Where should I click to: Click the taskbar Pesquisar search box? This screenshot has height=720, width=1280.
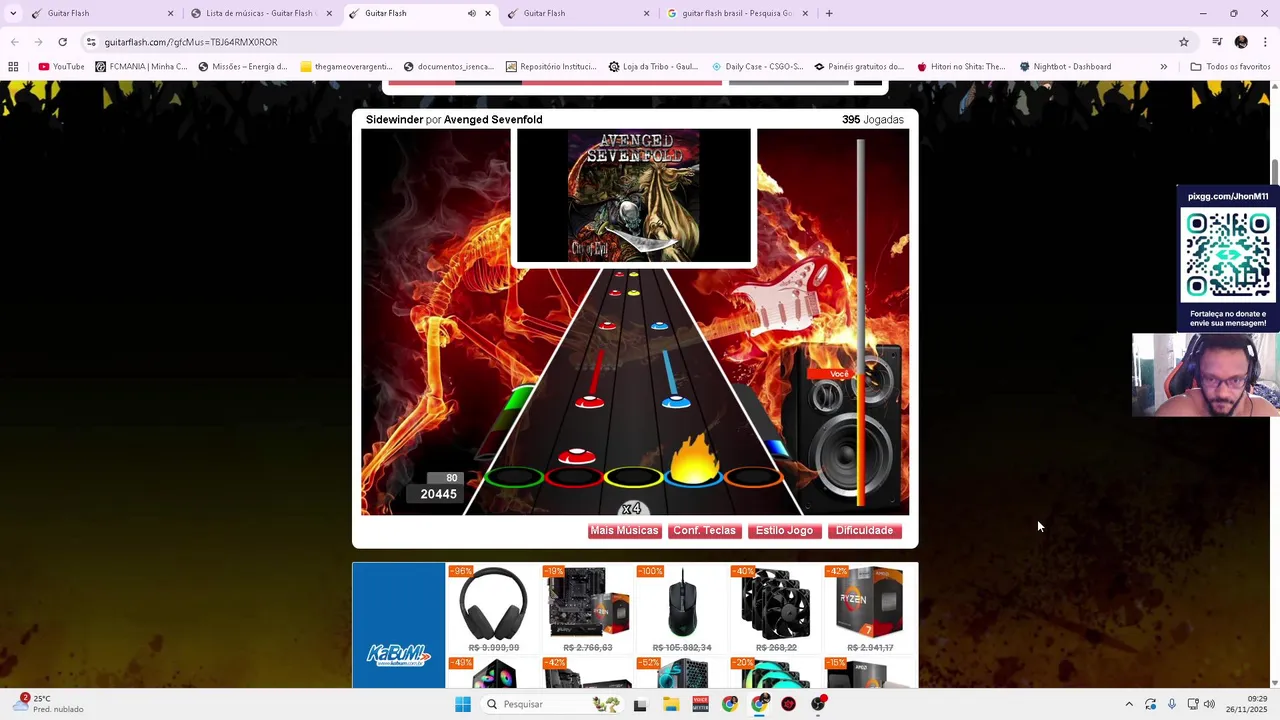pyautogui.click(x=551, y=704)
